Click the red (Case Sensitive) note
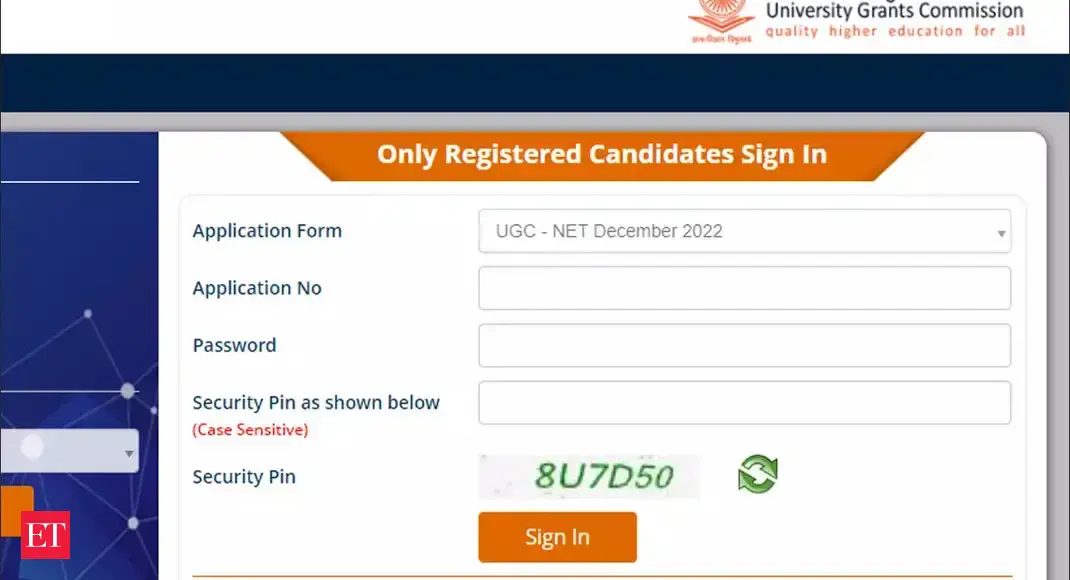 [250, 430]
